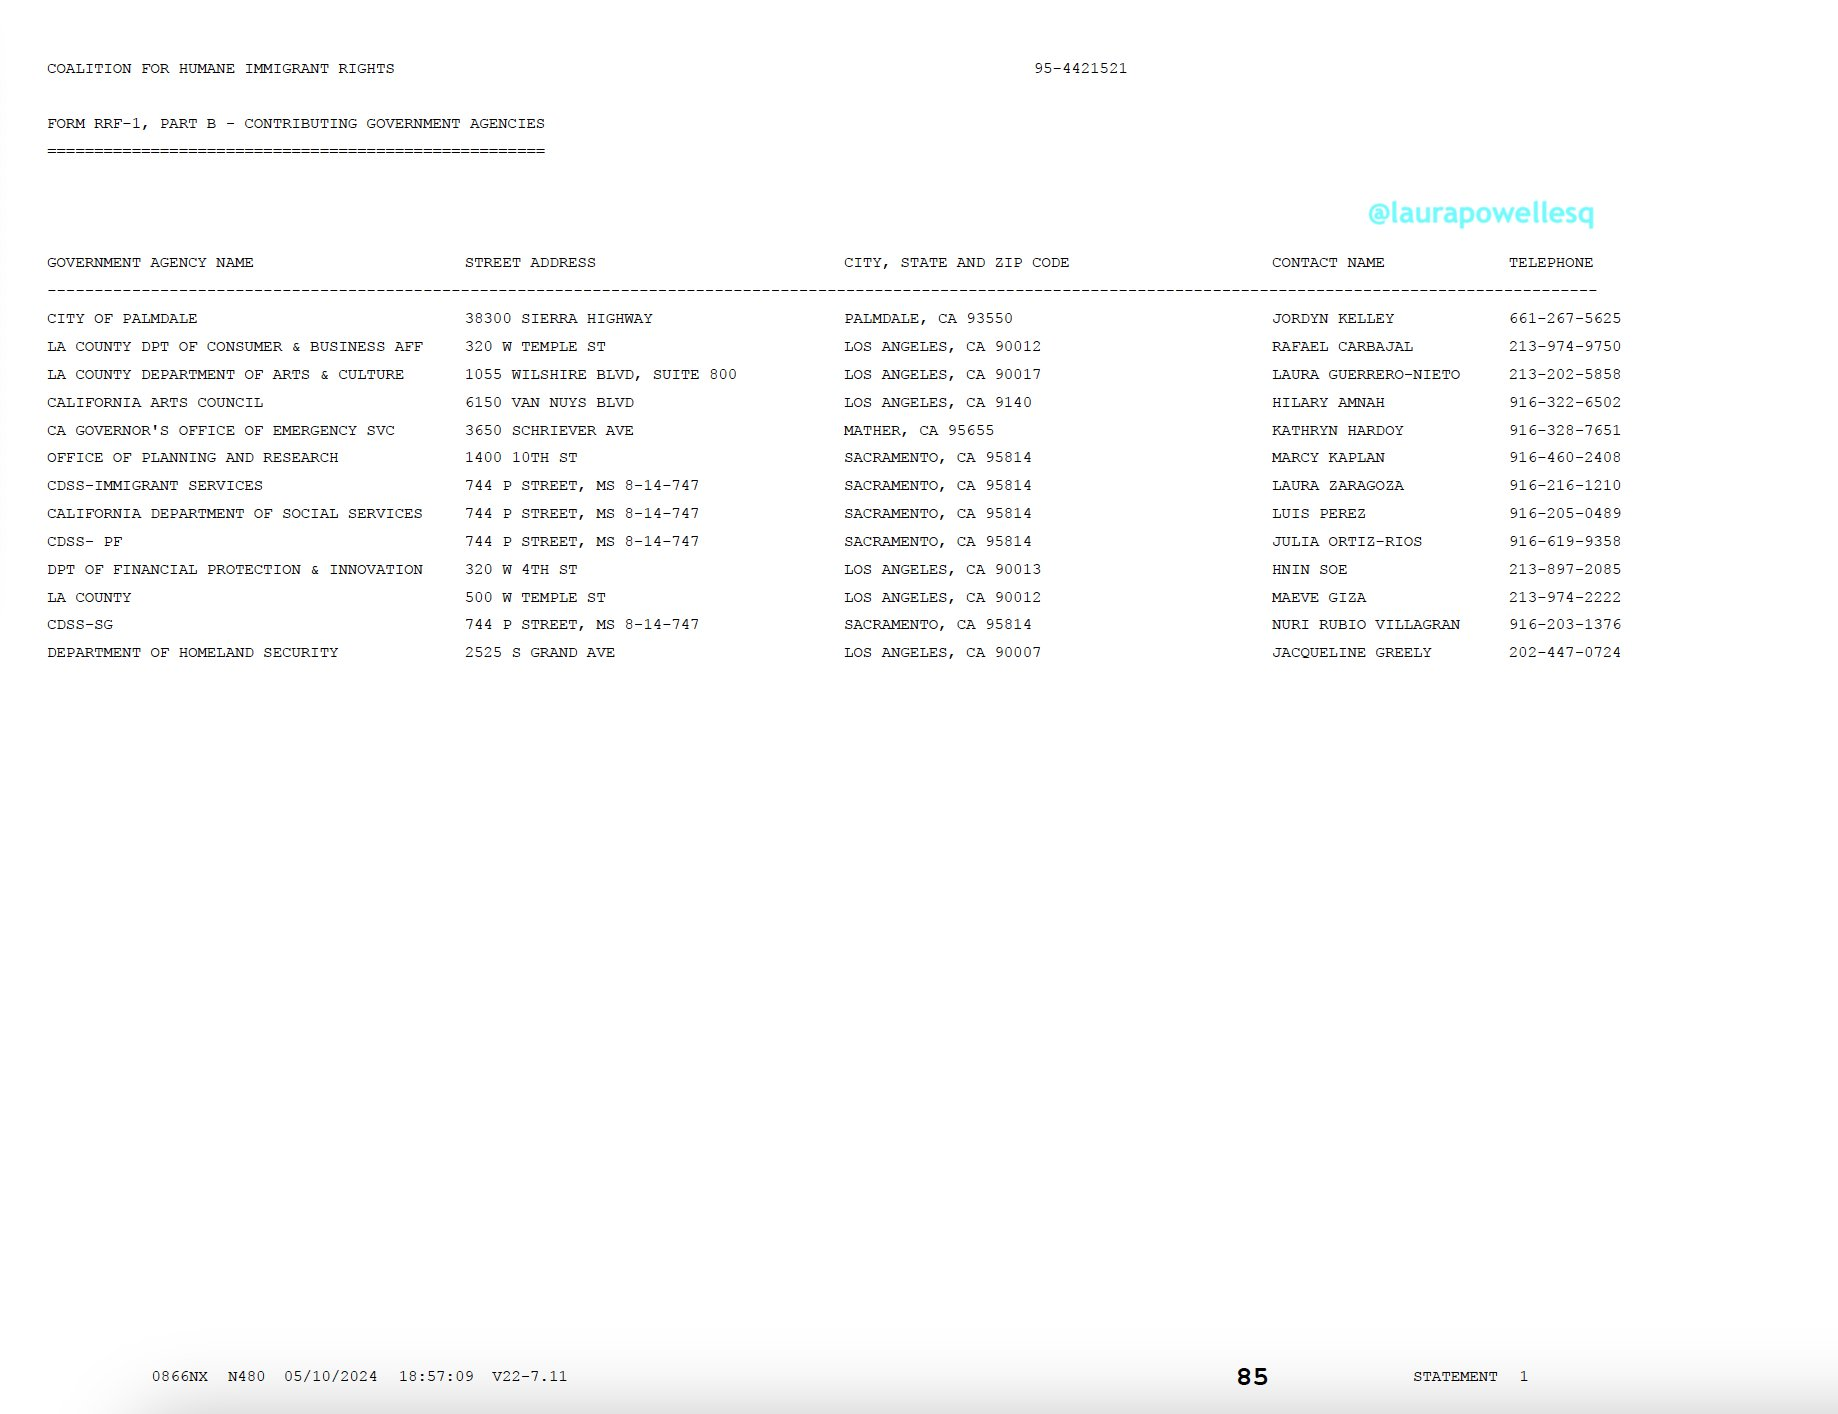Click phone number 202-447-0724
Screen dimensions: 1838x1414
pos(1565,653)
